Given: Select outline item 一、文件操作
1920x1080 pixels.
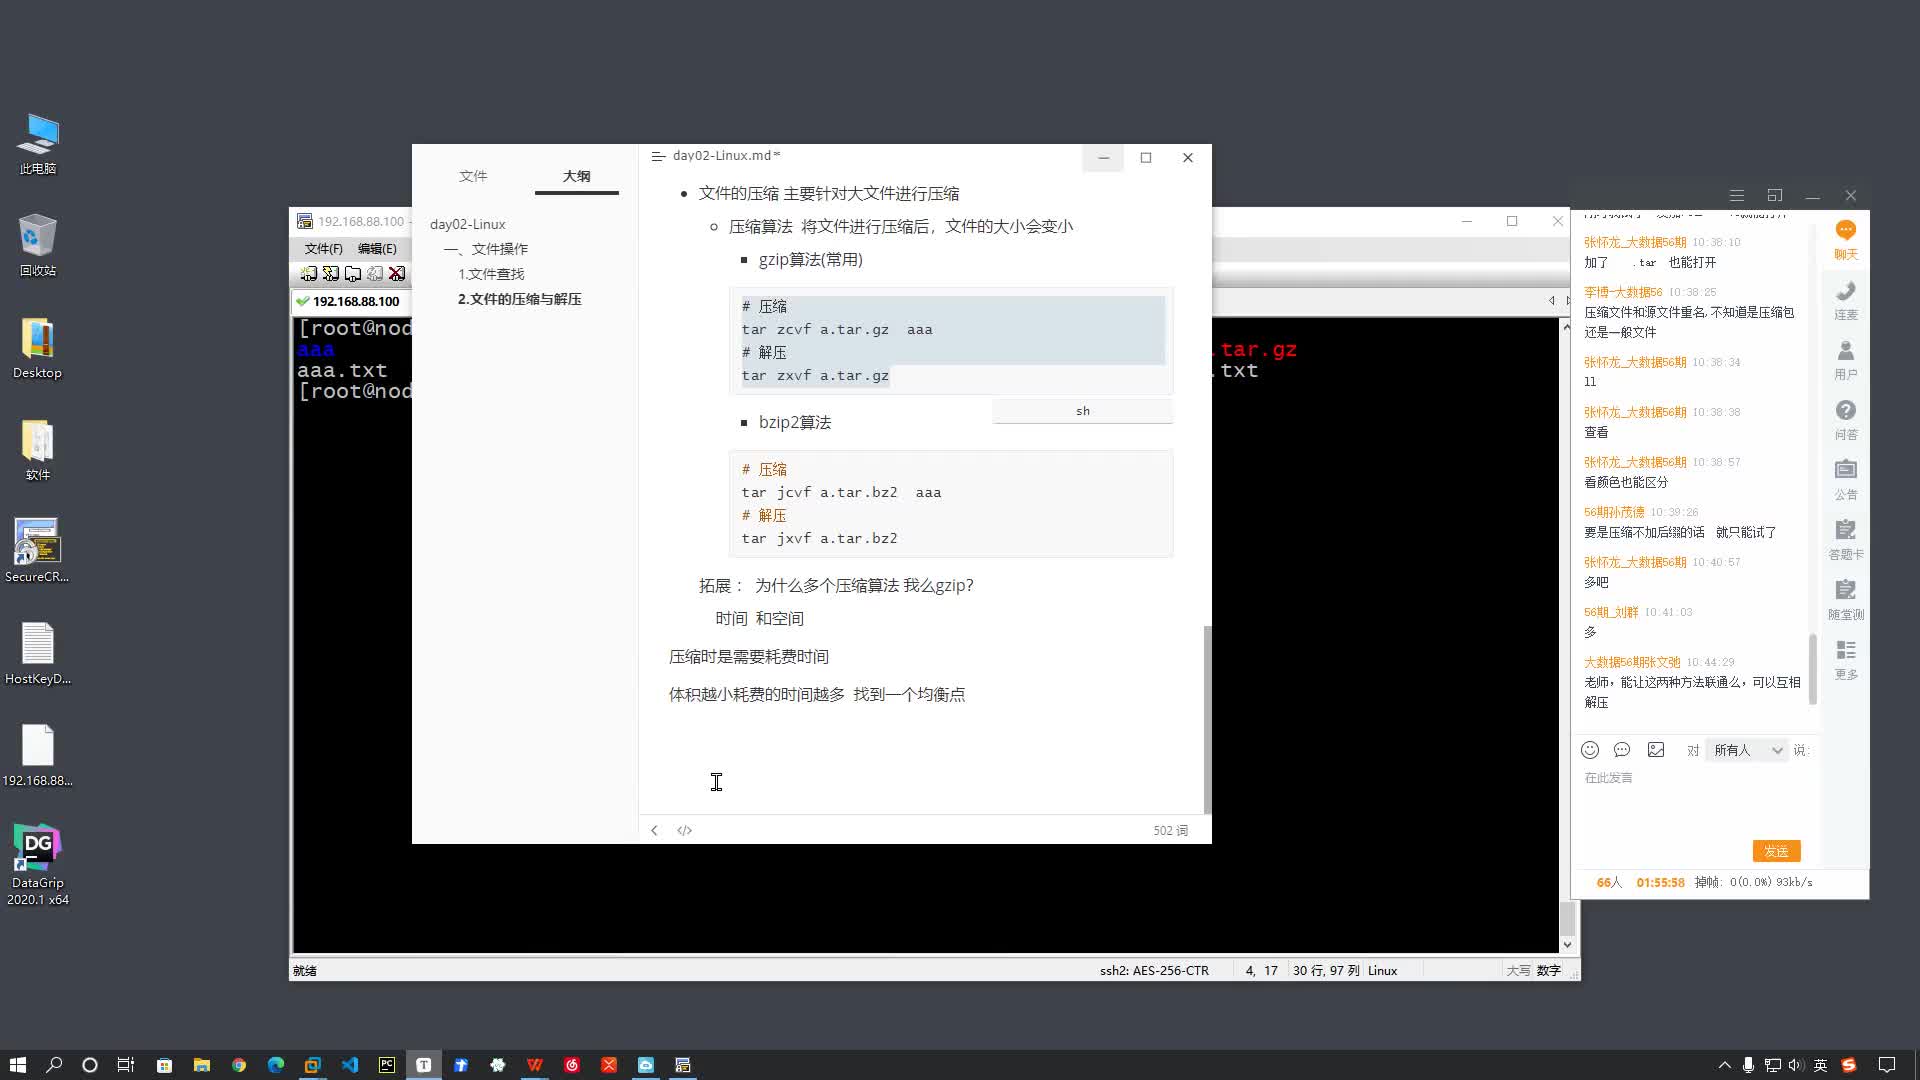Looking at the screenshot, I should pos(486,249).
